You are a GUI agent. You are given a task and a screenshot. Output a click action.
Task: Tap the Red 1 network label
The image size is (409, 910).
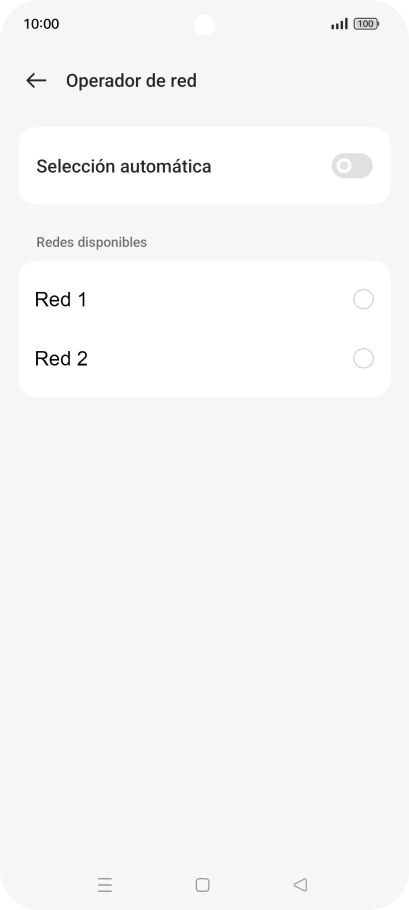click(60, 299)
